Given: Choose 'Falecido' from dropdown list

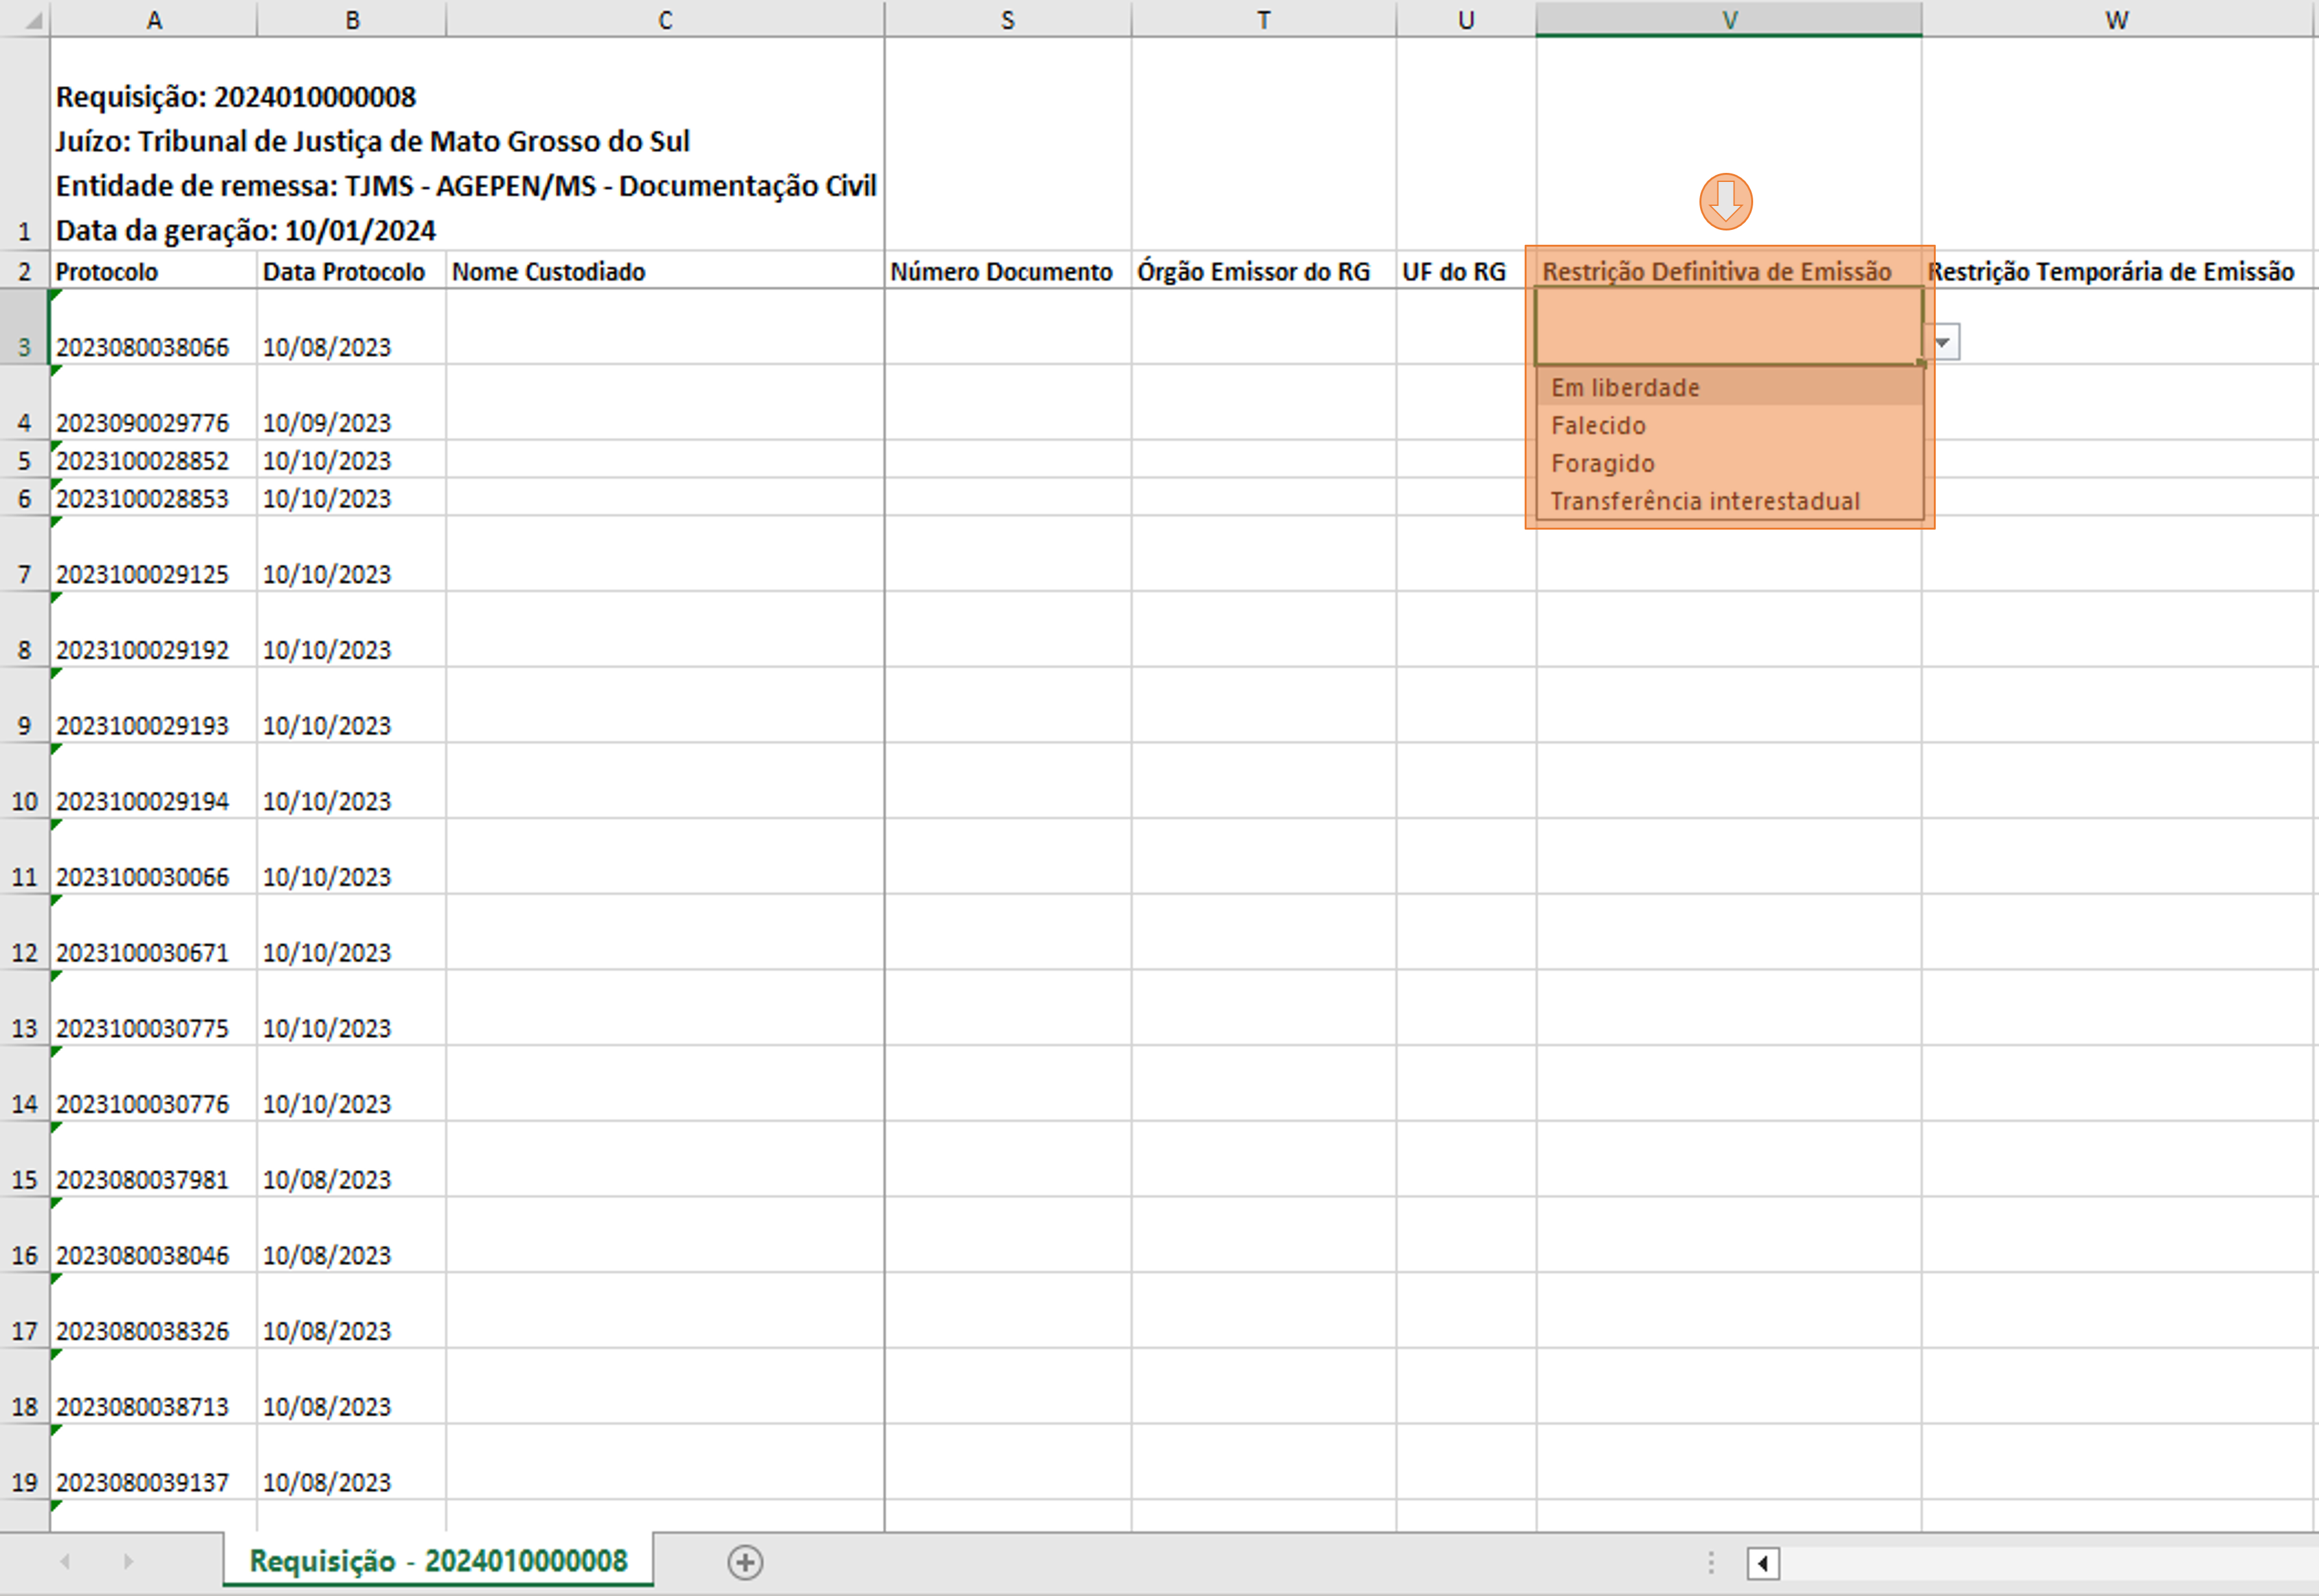Looking at the screenshot, I should coord(1729,425).
